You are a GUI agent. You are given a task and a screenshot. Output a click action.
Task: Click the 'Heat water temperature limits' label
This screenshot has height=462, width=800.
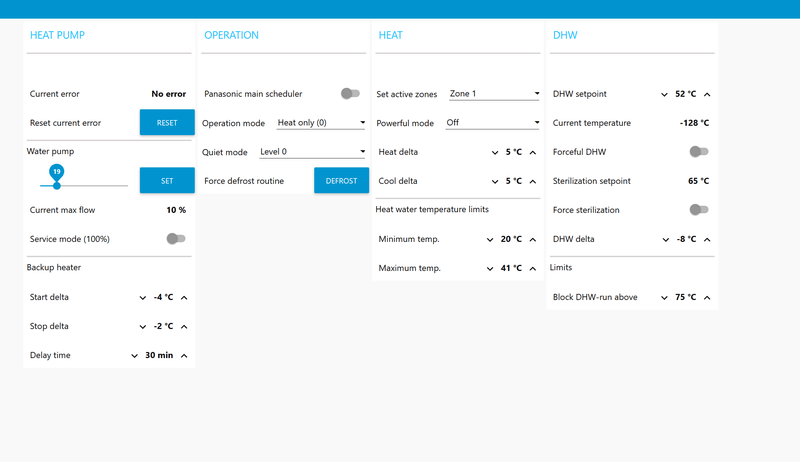(x=432, y=210)
